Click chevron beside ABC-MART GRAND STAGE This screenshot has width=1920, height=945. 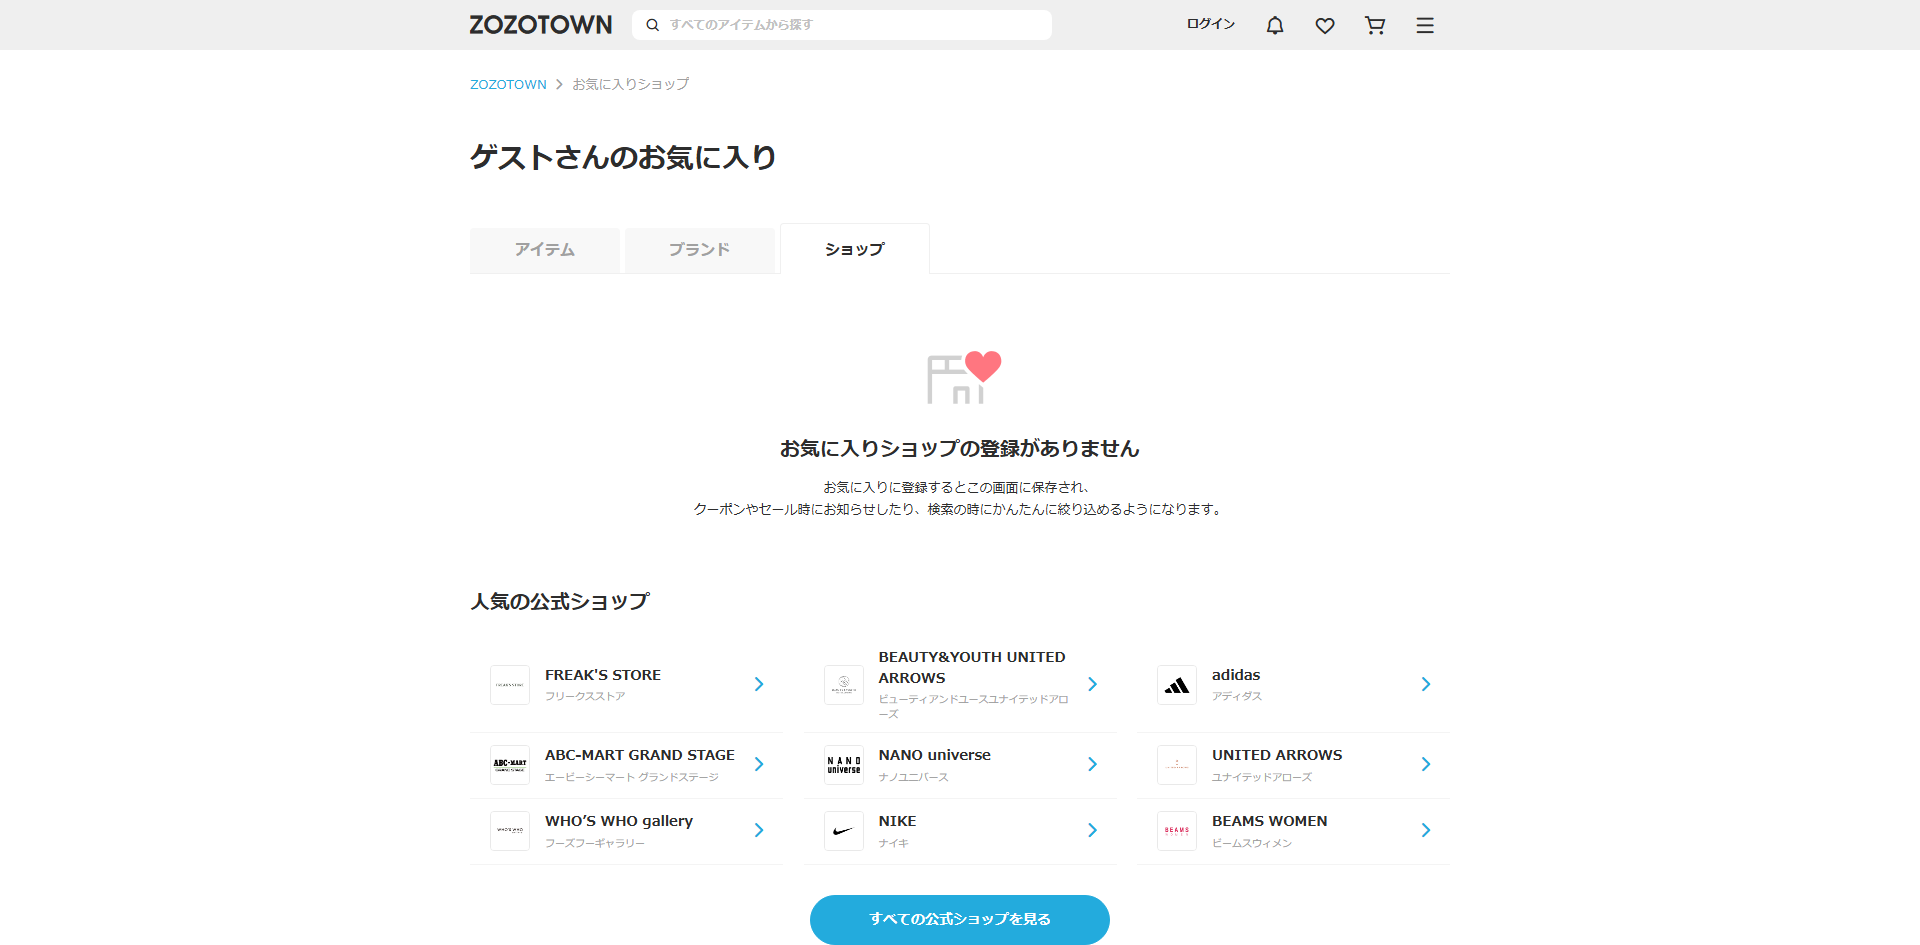pyautogui.click(x=759, y=764)
